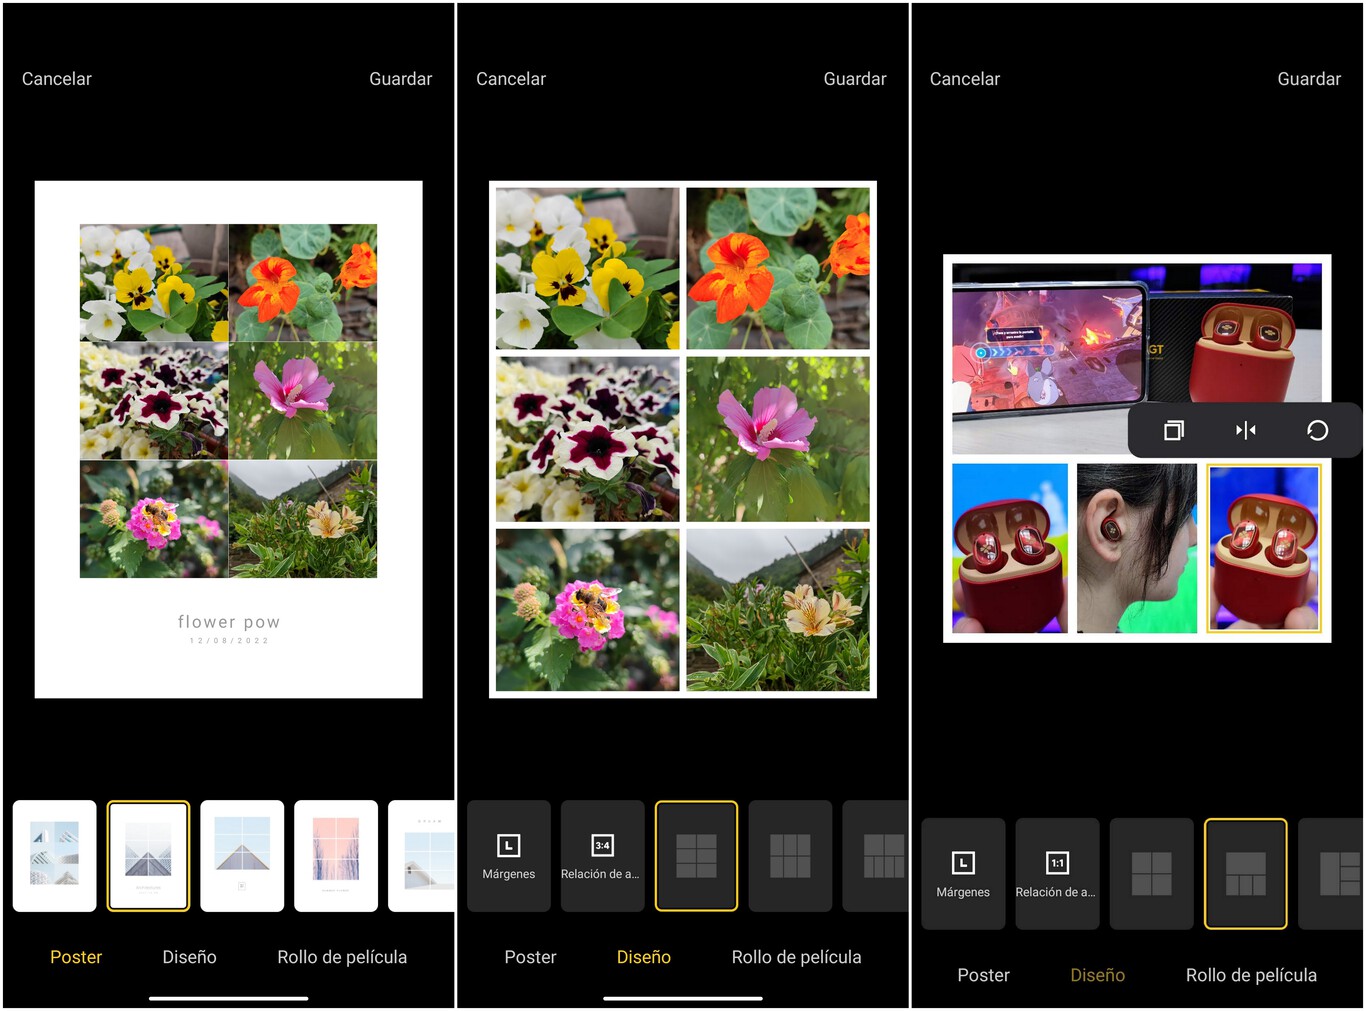Screen dimensions: 1366x1011
Task: Open the 3:4 Relación de aspecto option
Action: (602, 855)
